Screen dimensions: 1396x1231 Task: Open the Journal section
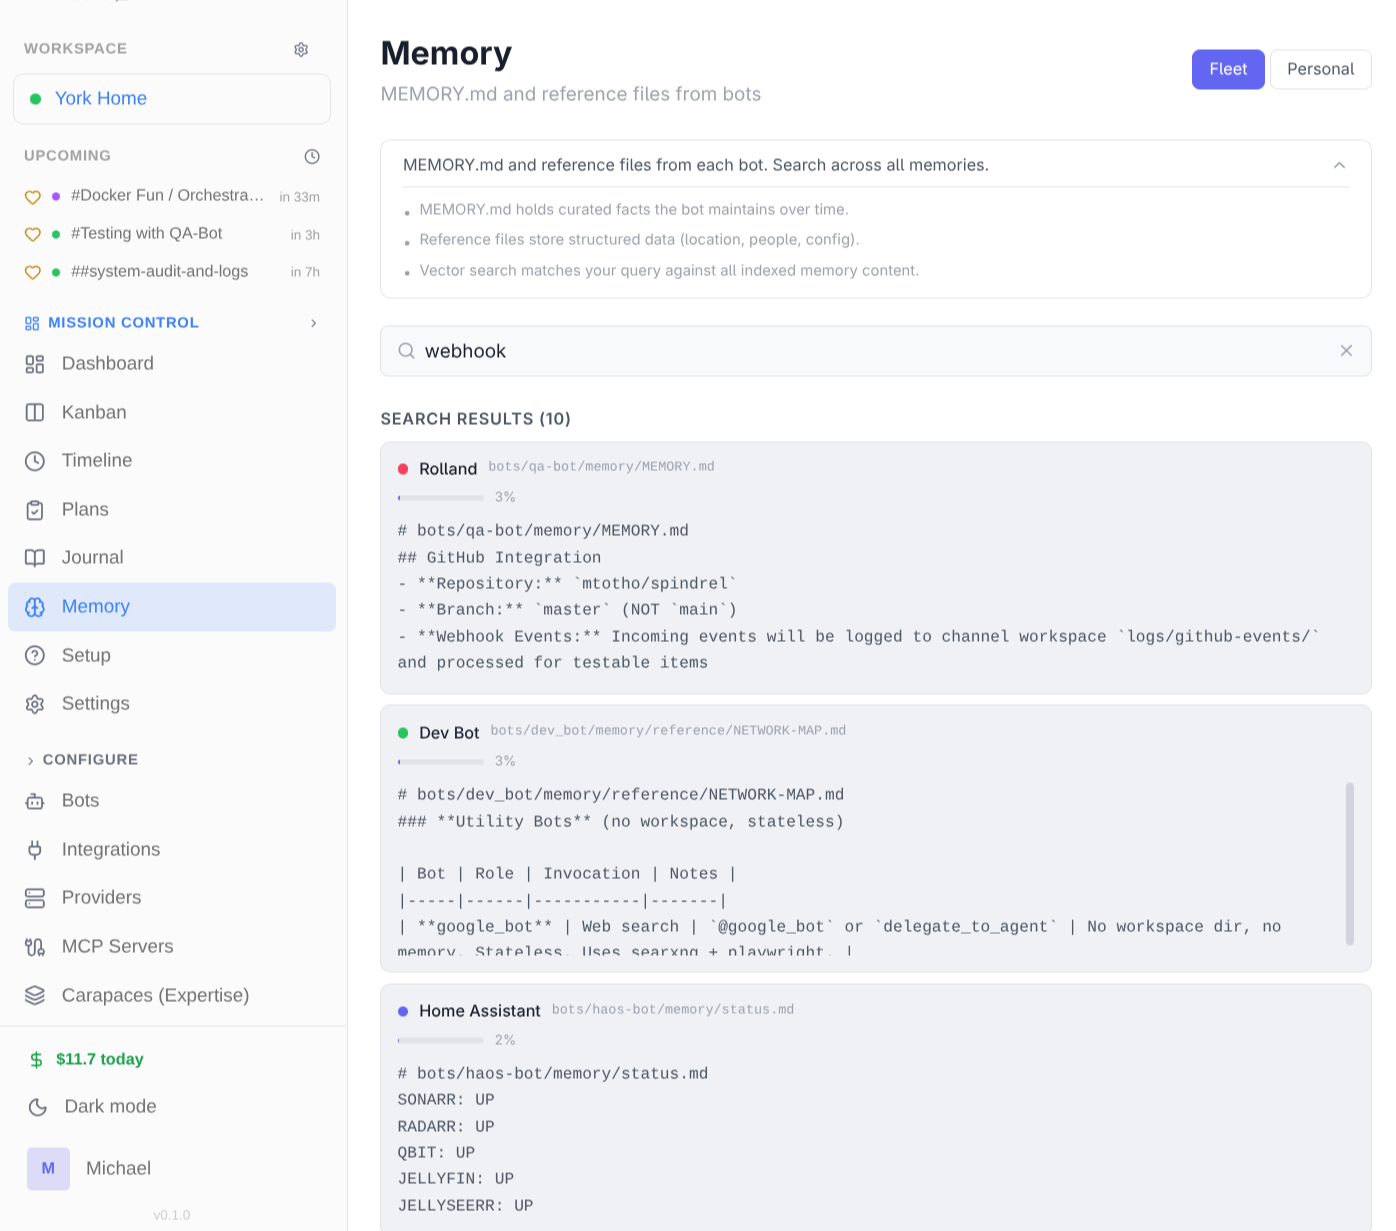click(x=93, y=557)
